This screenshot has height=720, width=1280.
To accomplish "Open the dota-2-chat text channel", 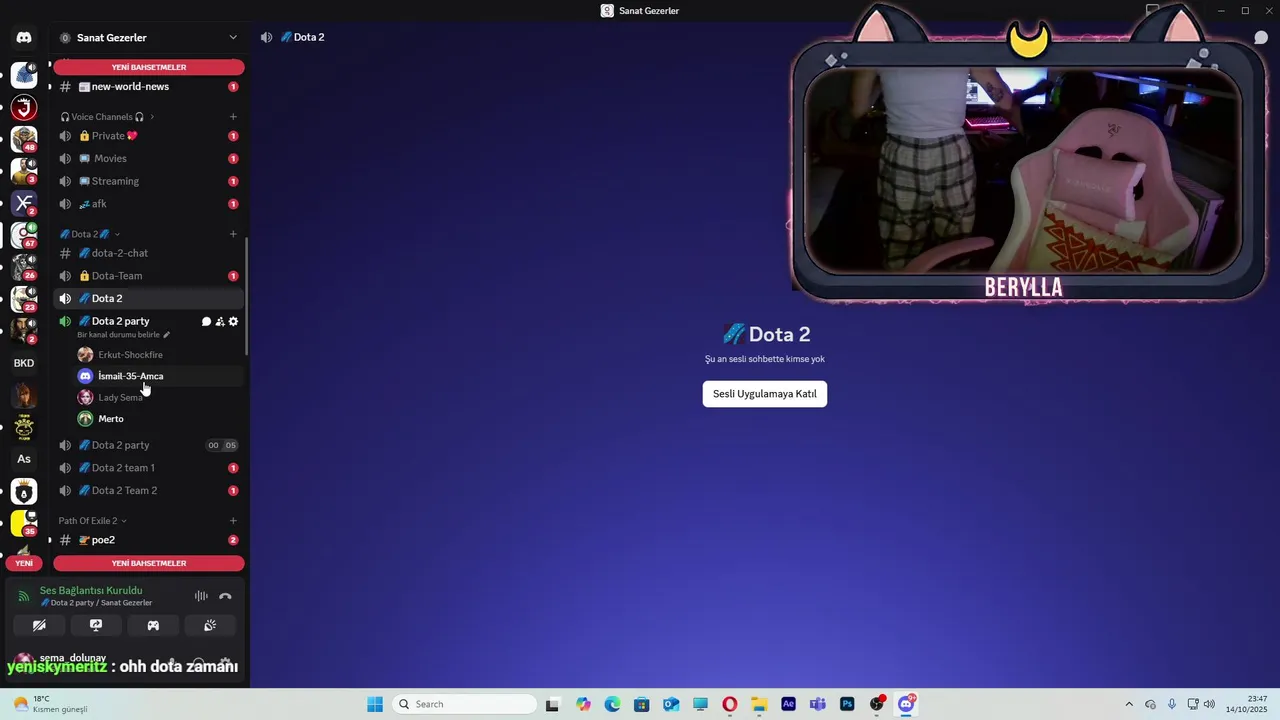I will pyautogui.click(x=149, y=253).
